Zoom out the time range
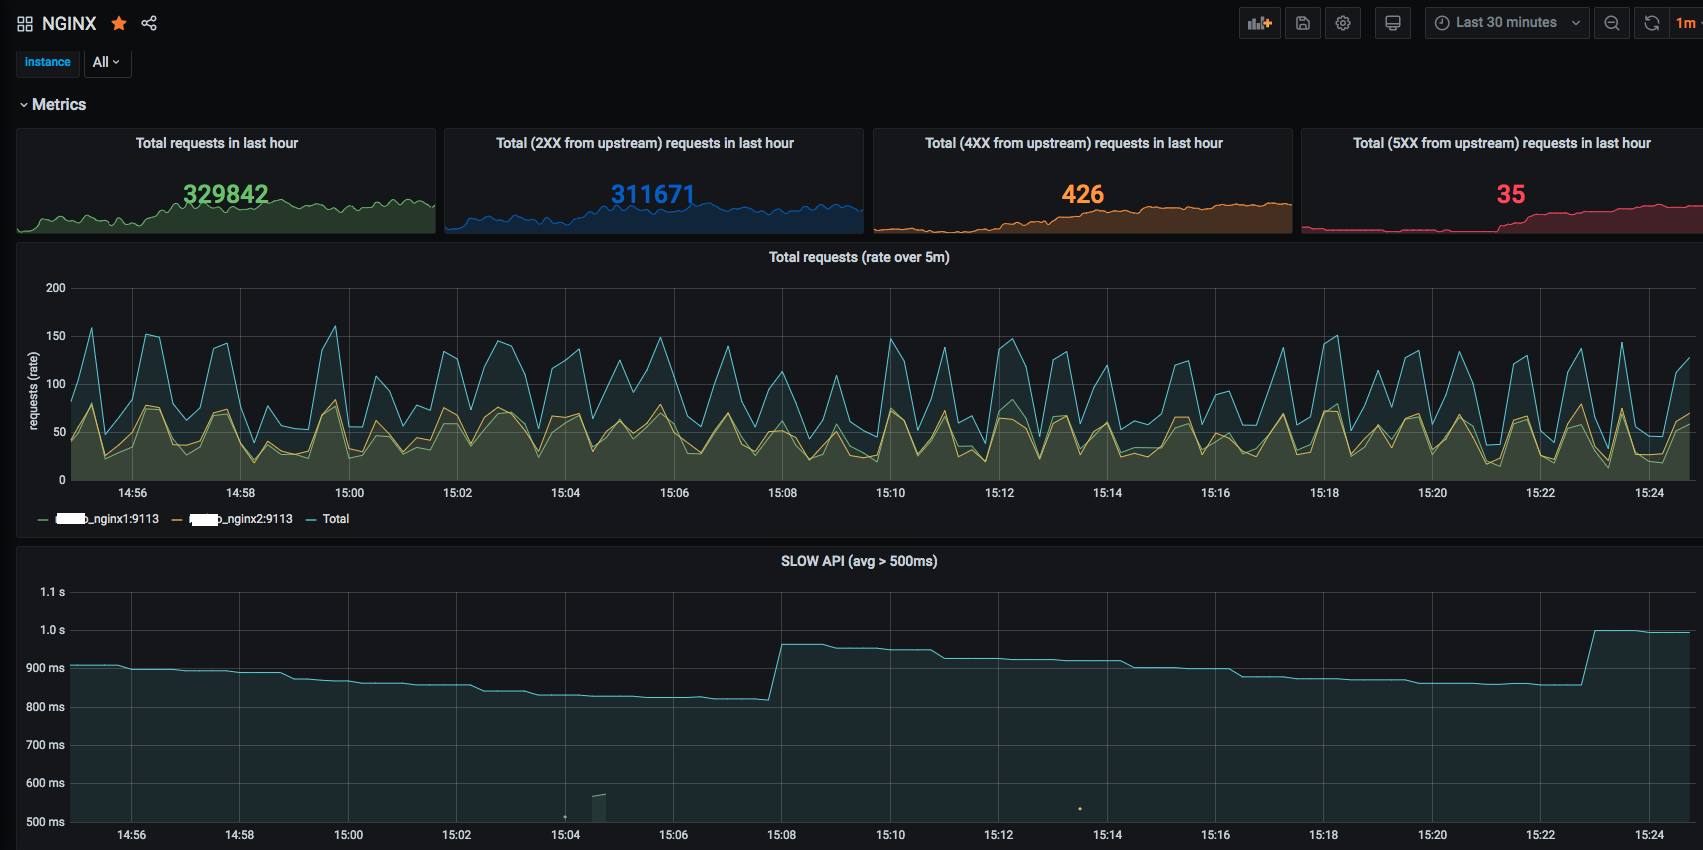The image size is (1703, 850). pos(1612,23)
